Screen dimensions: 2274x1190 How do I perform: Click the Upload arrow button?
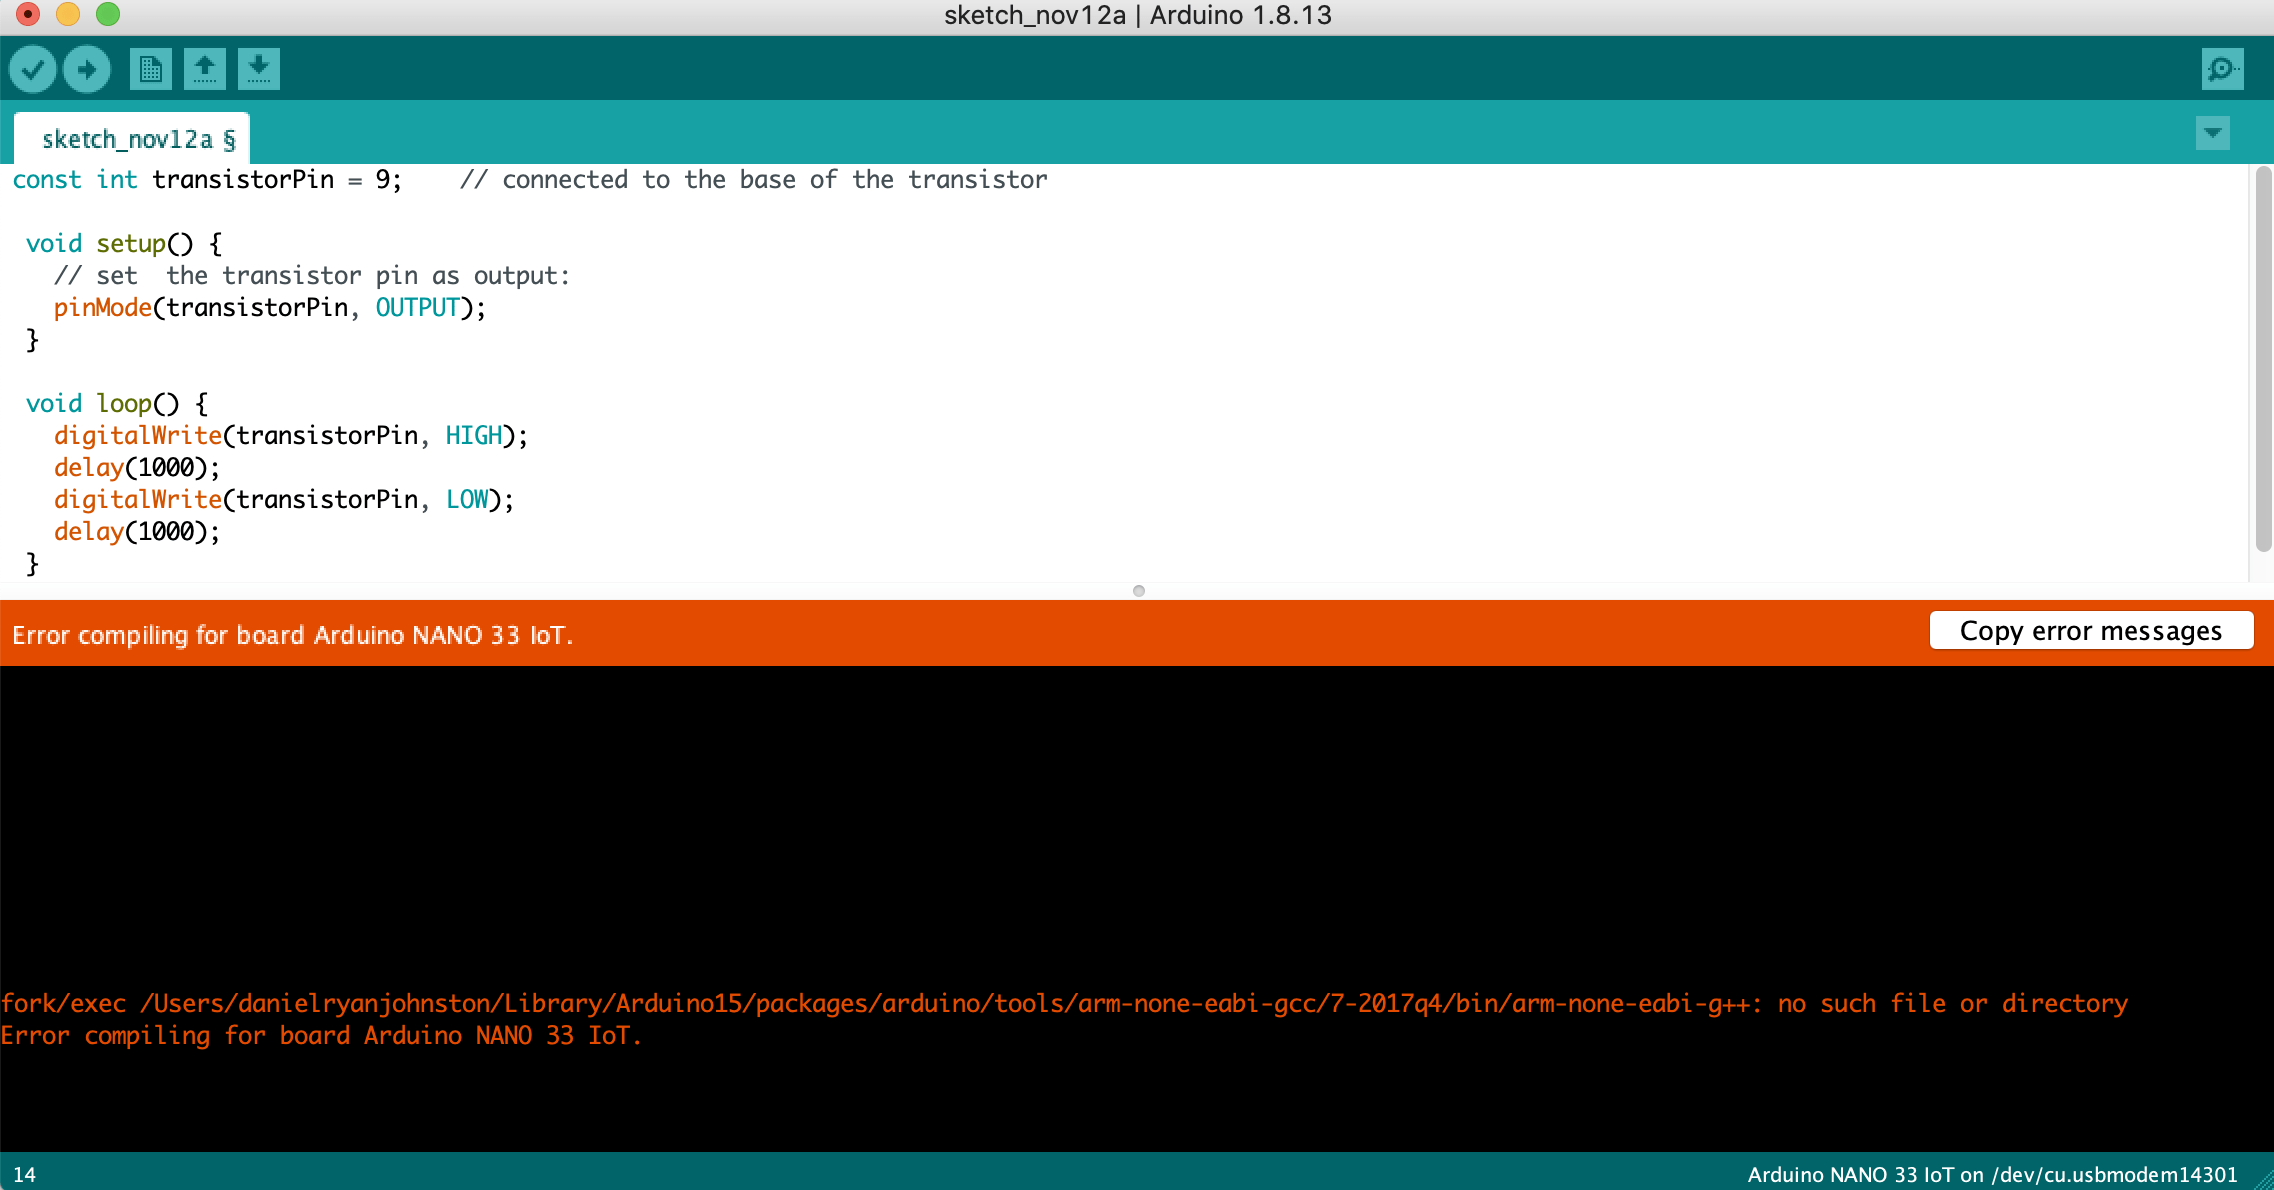pyautogui.click(x=87, y=69)
